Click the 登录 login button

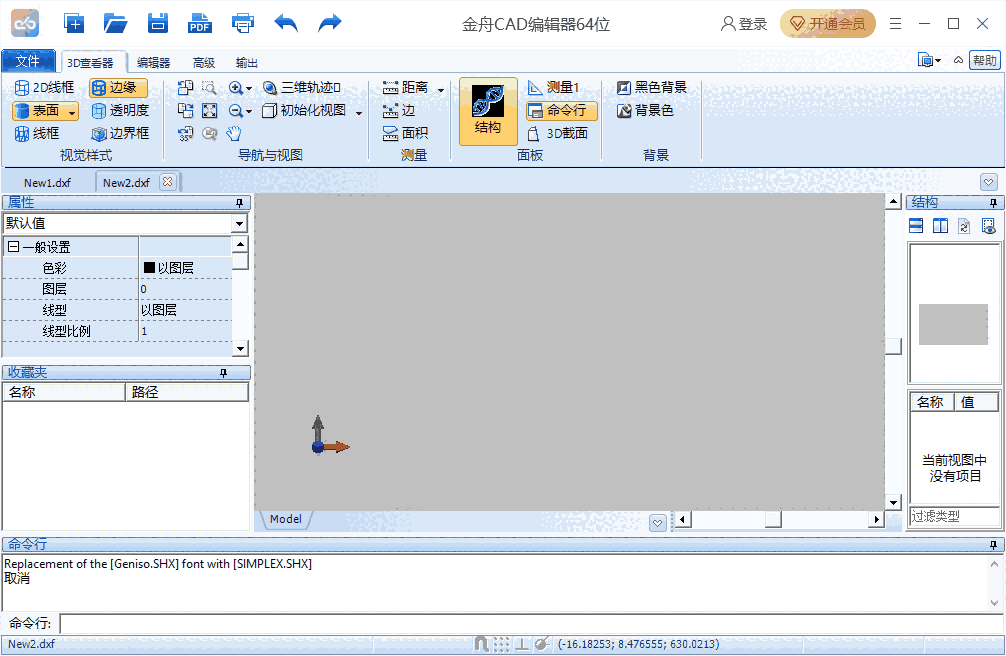point(744,24)
